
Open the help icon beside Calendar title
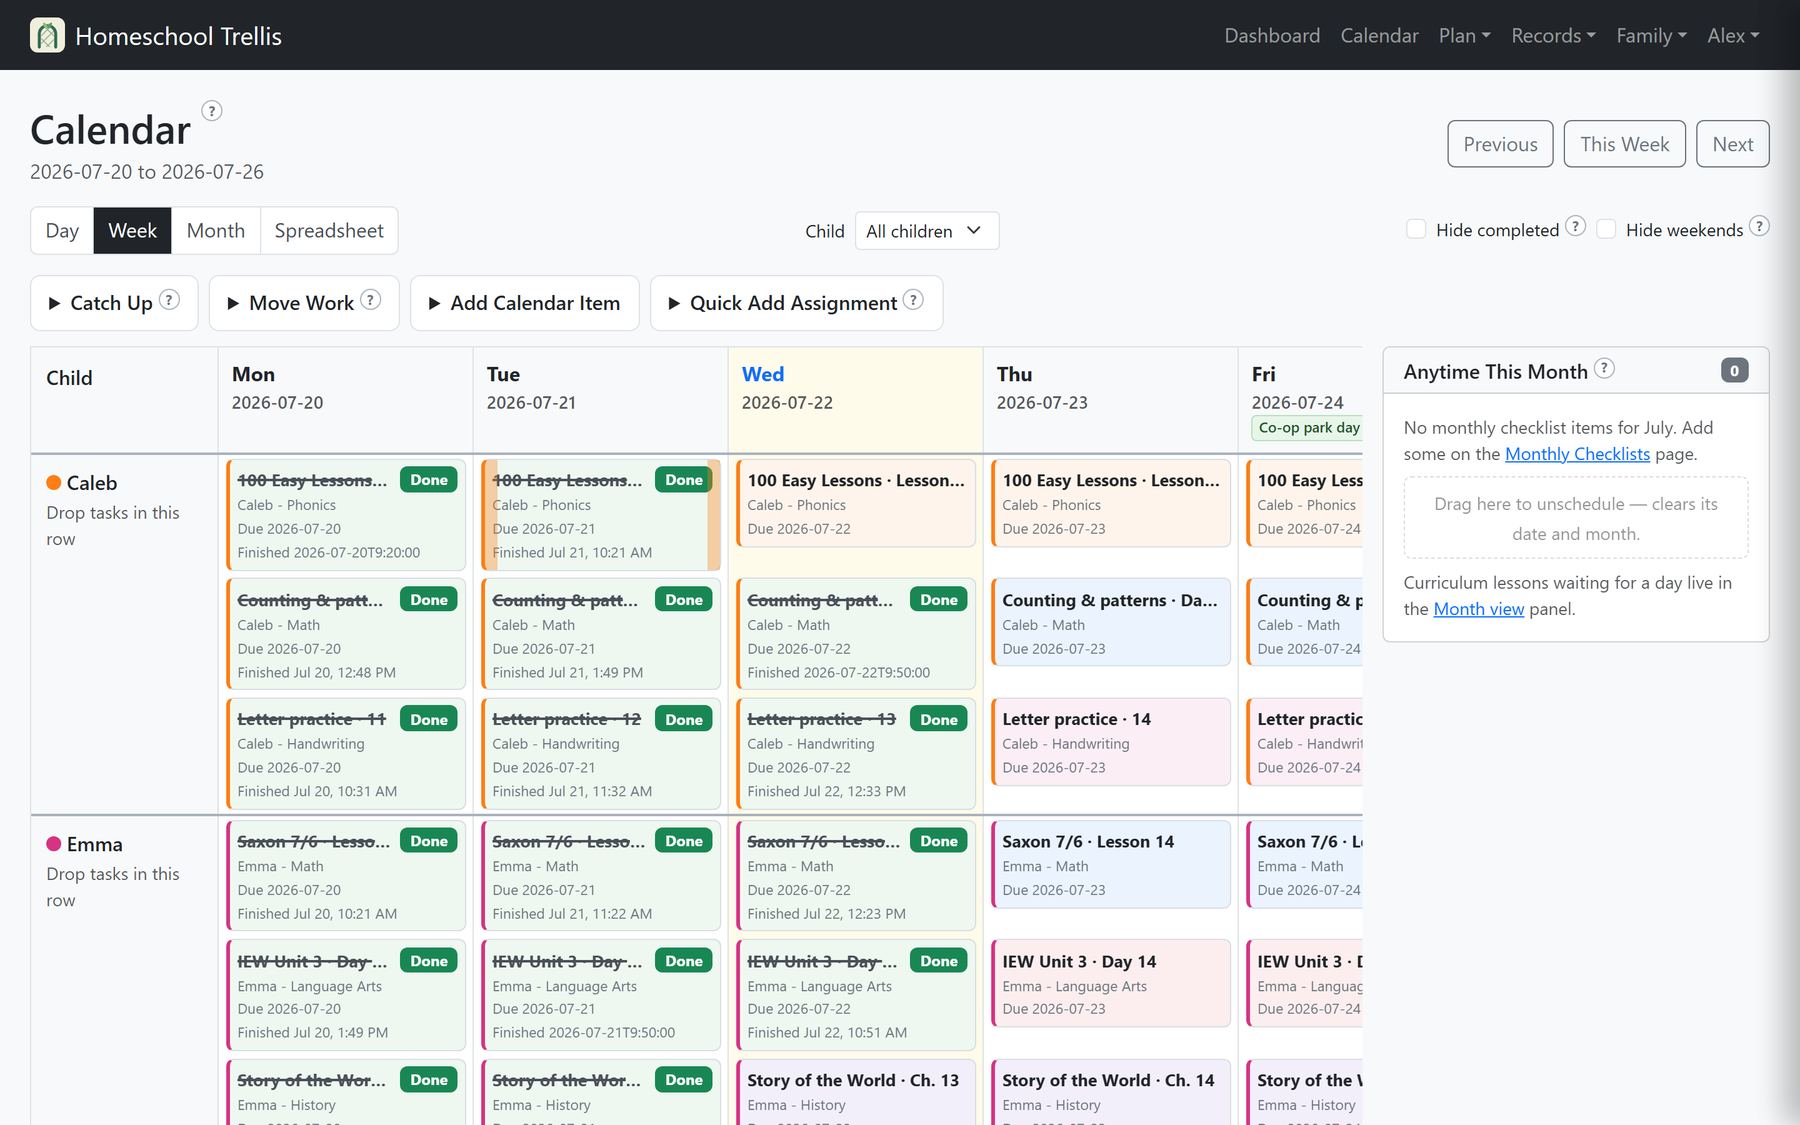[212, 111]
